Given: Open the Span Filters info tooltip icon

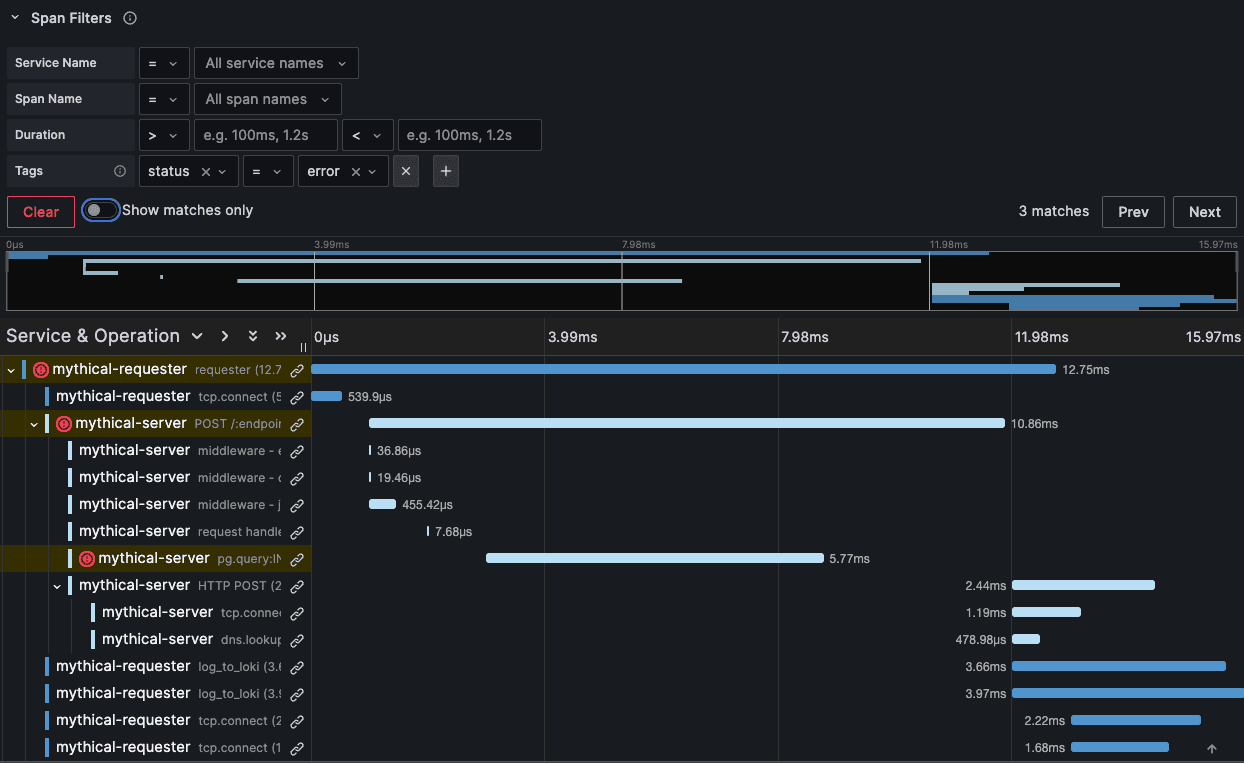Looking at the screenshot, I should pyautogui.click(x=130, y=17).
